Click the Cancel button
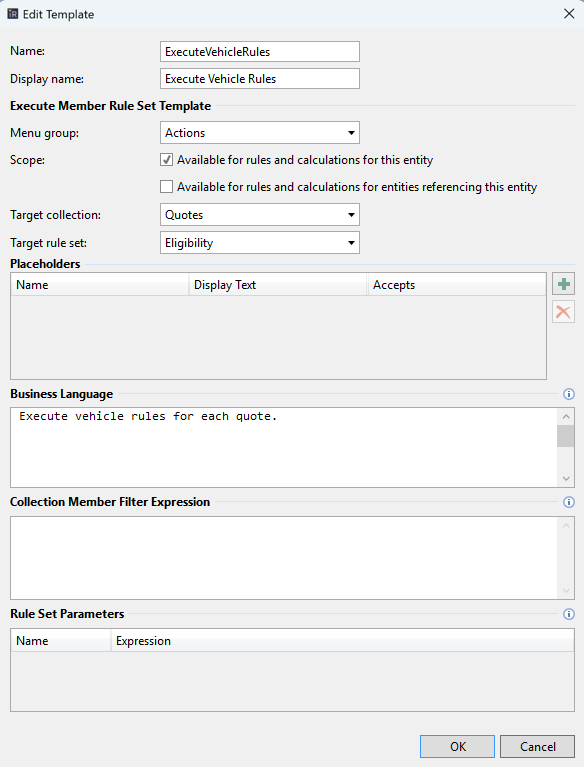 pos(538,746)
